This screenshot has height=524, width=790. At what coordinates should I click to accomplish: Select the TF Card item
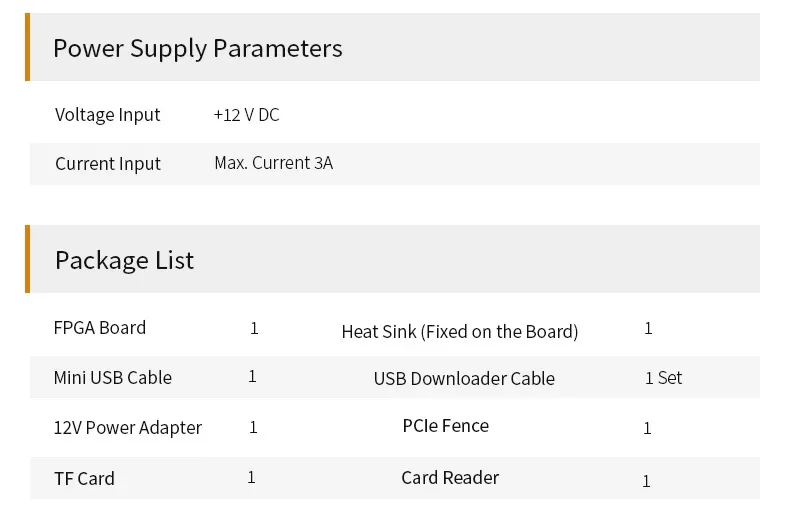[x=84, y=479]
